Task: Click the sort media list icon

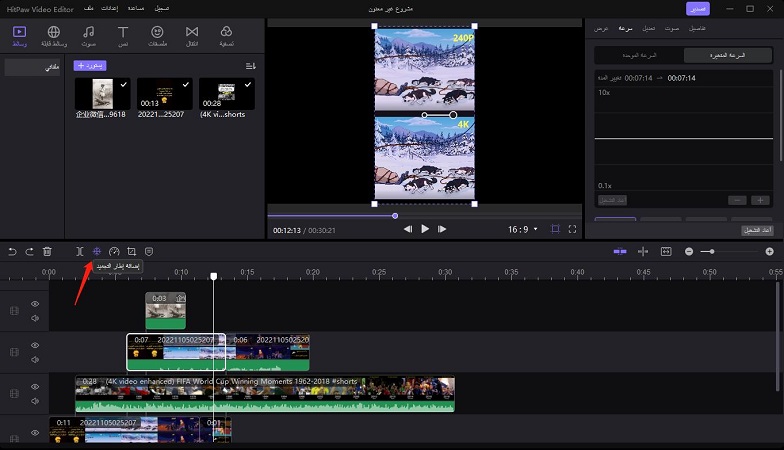Action: [x=250, y=66]
